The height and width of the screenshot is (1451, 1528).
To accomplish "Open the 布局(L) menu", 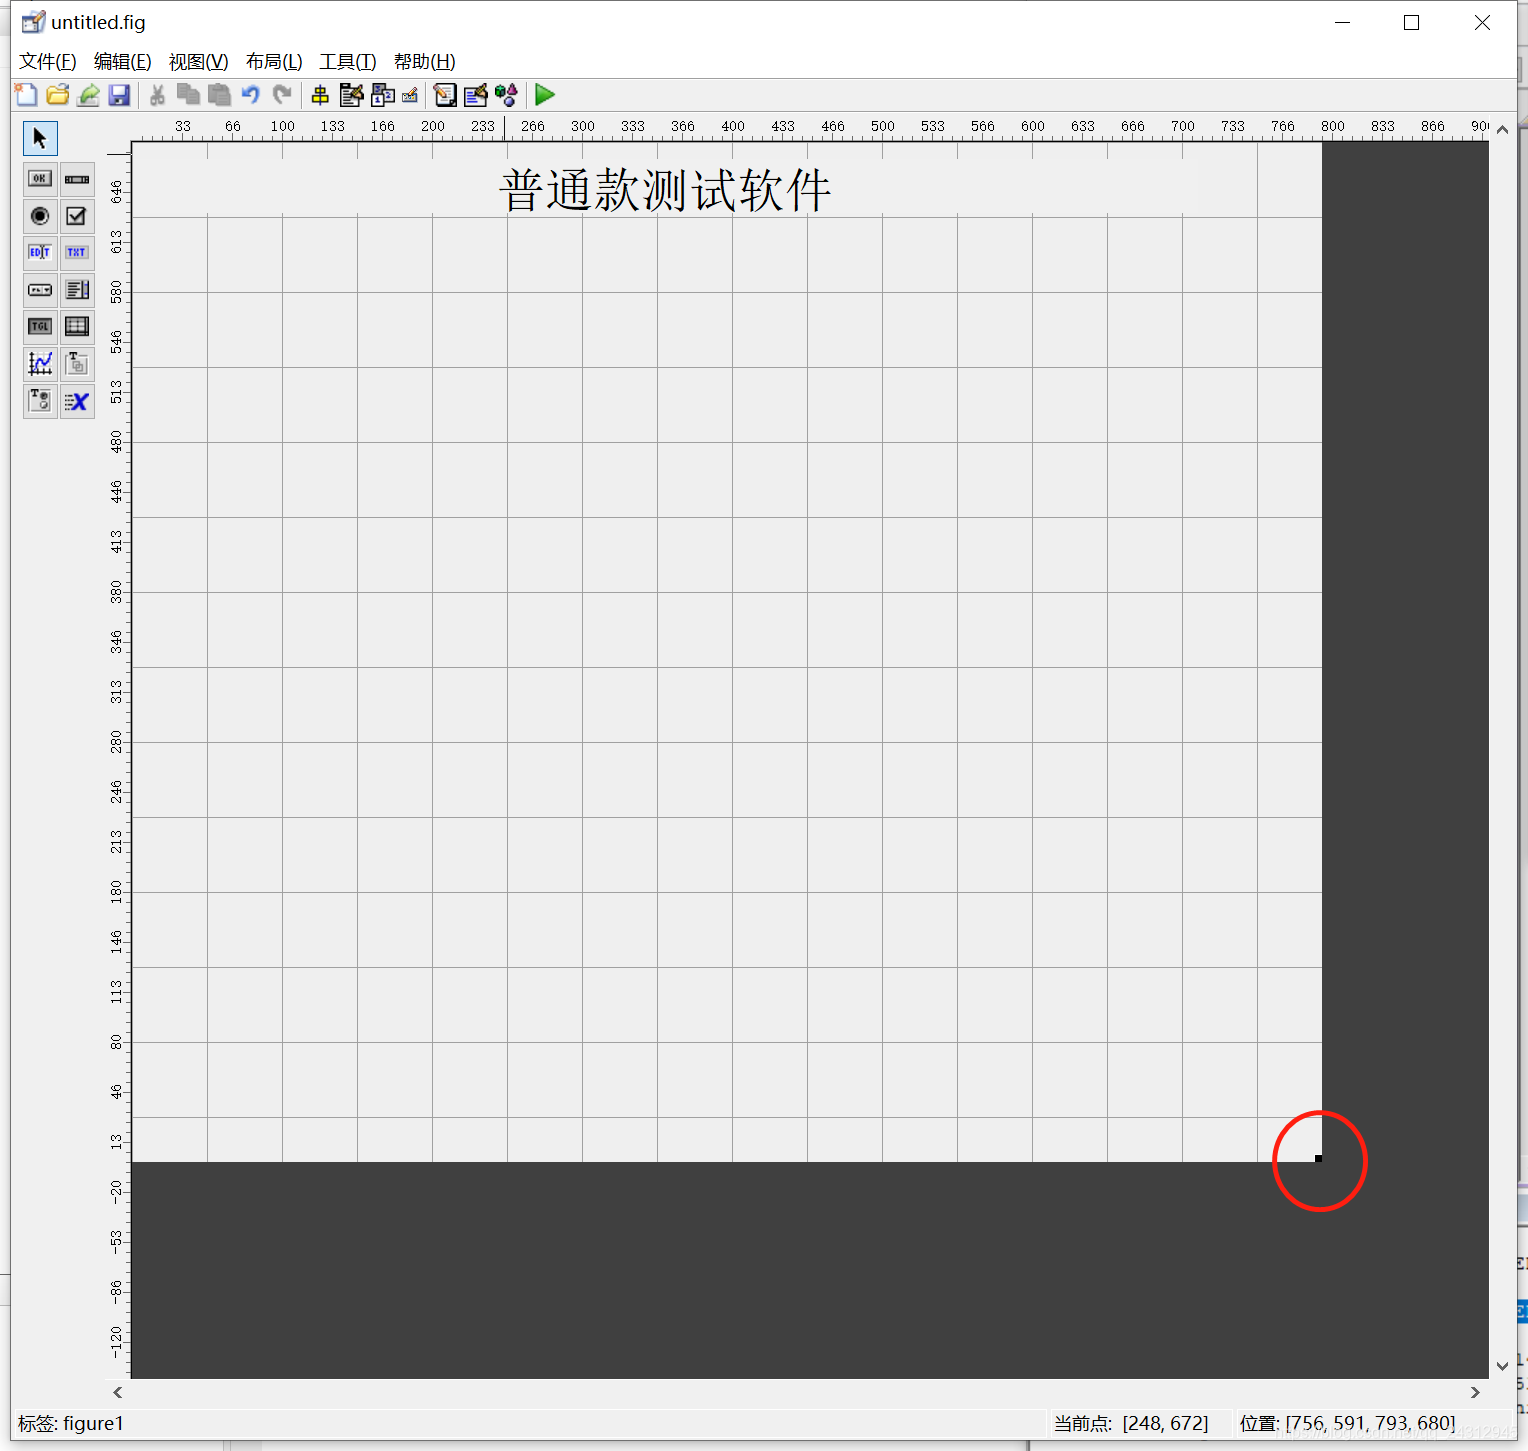I will (x=274, y=62).
